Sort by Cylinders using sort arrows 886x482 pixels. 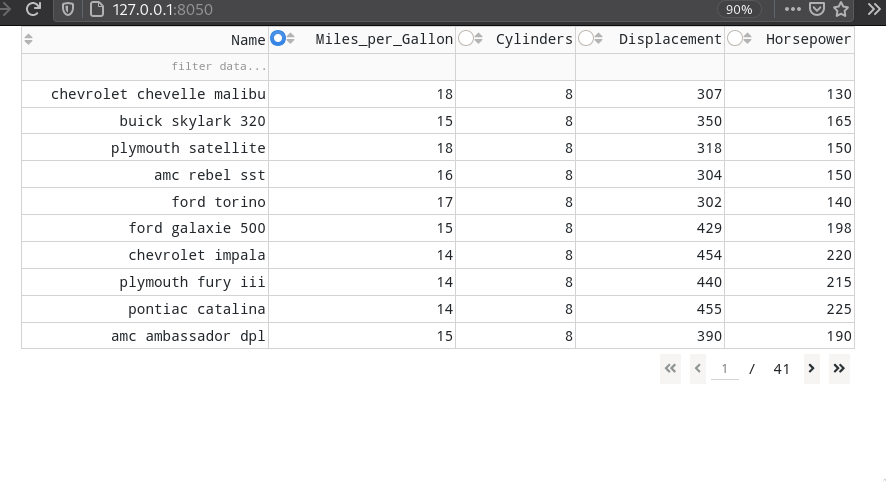click(479, 39)
